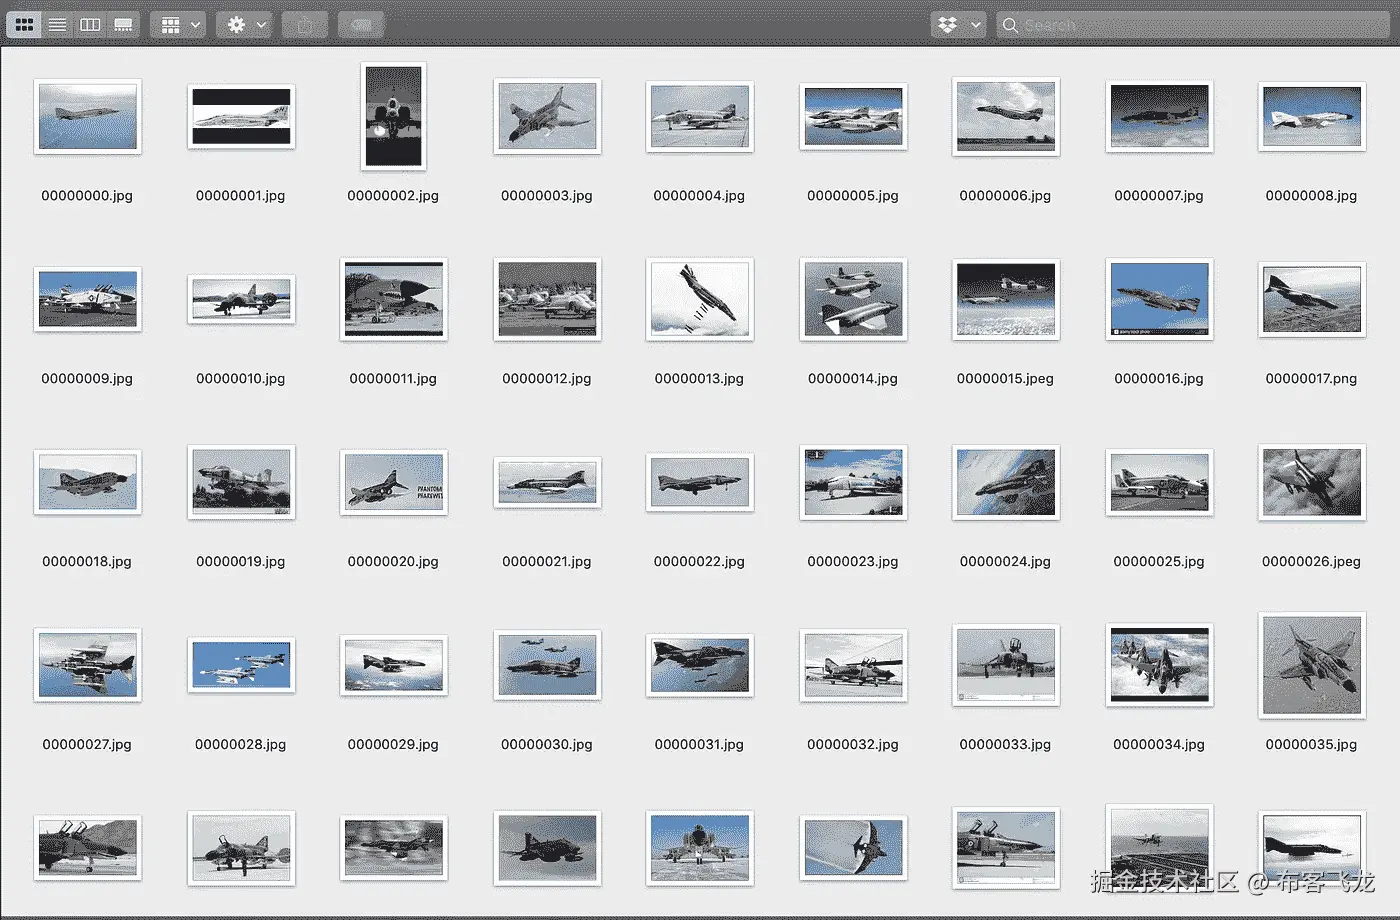Click the file name 00000026.jpeg
This screenshot has height=920, width=1400.
point(1311,562)
